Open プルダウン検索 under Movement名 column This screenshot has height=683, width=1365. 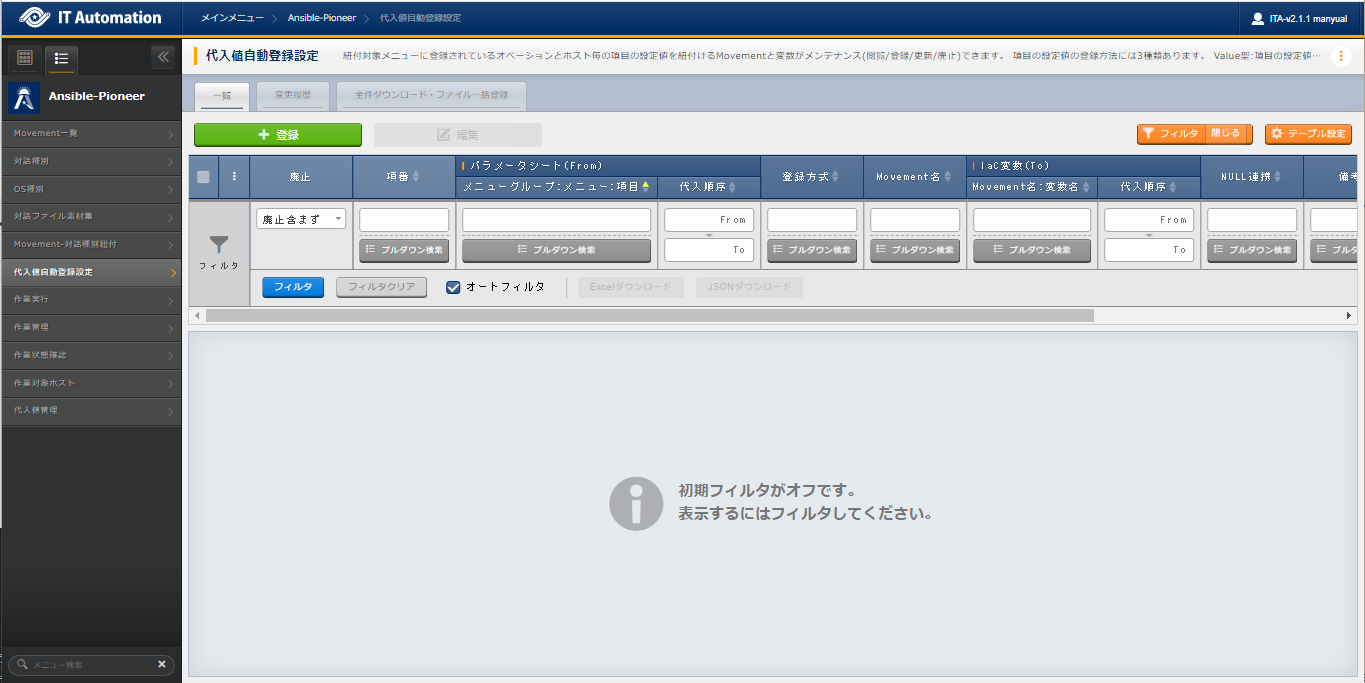(915, 250)
